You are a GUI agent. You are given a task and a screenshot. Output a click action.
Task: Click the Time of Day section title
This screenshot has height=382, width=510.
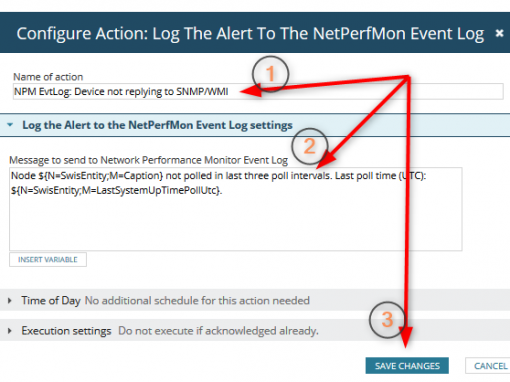tap(51, 301)
